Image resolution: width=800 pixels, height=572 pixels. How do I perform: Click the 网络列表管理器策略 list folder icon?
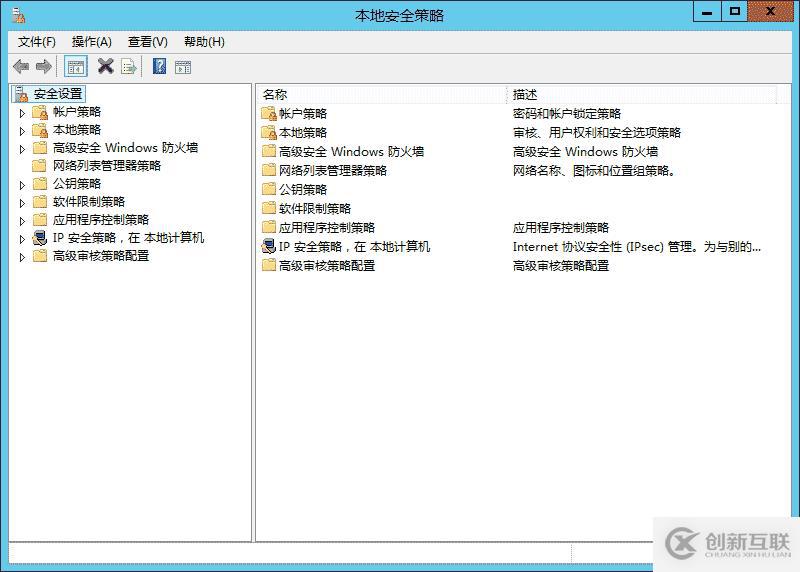(x=269, y=170)
